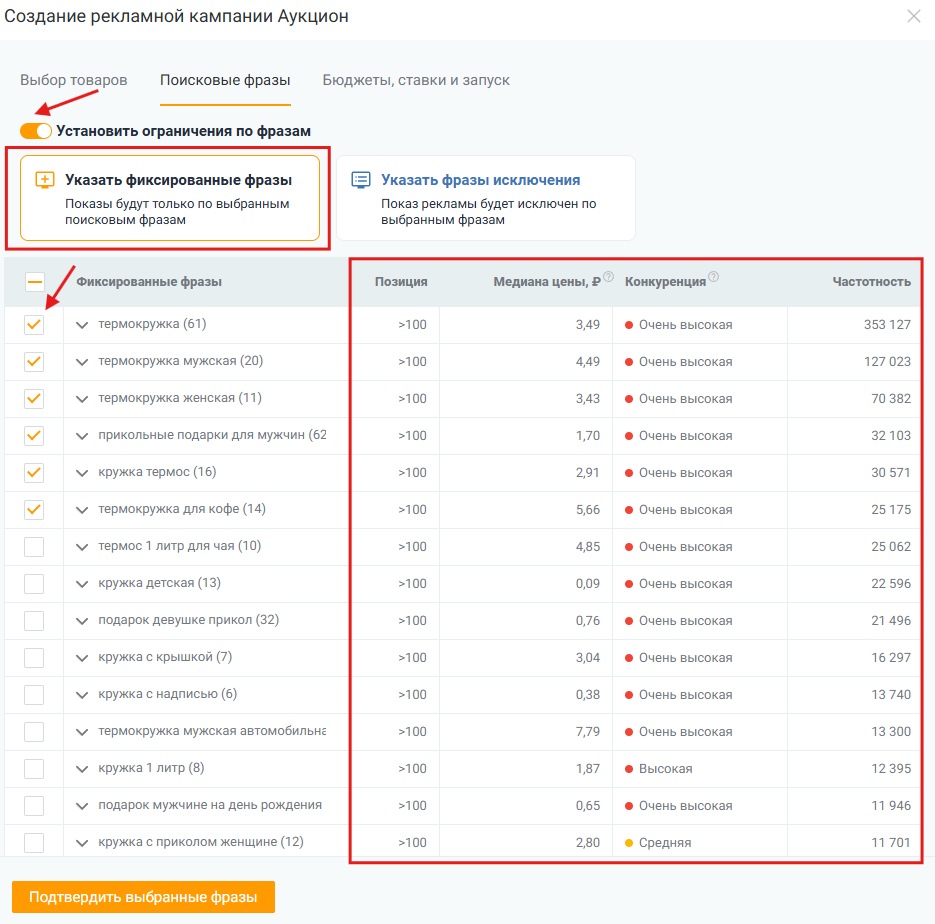Viewport: 935px width, 924px height.
Task: Check the кружка детская (13) checkbox
Action: 34,583
